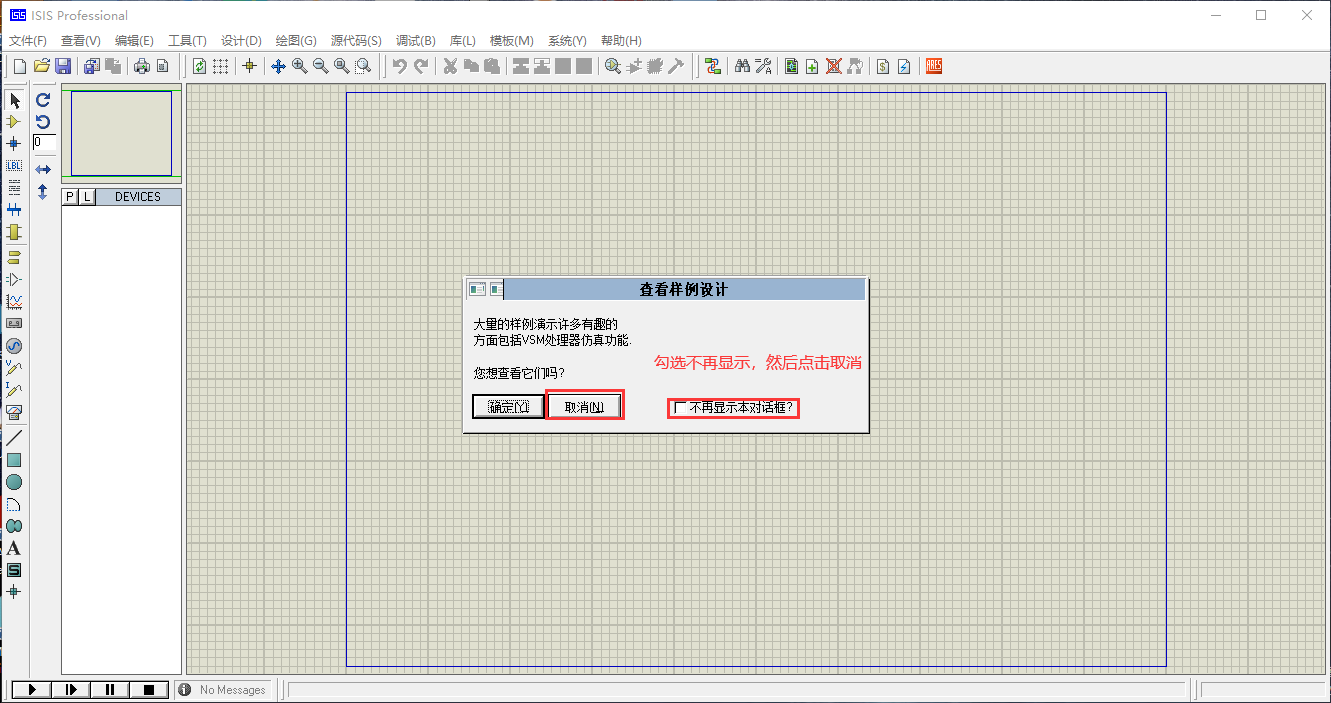Expand the 调试(B) debug menu
The height and width of the screenshot is (703, 1331).
(x=415, y=41)
